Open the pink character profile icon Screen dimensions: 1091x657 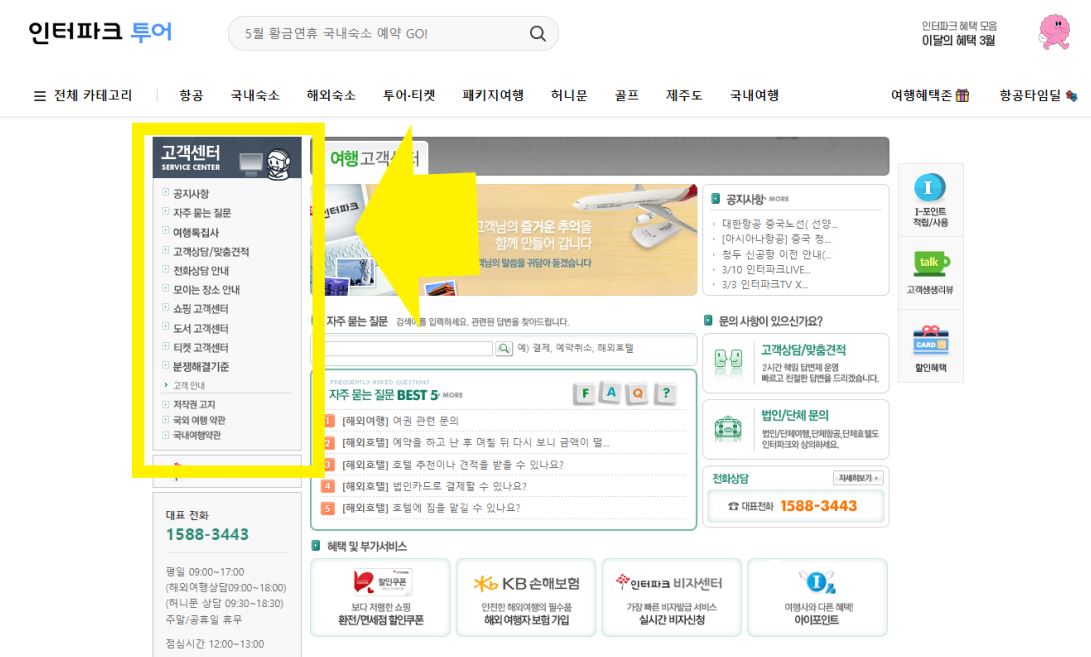click(1054, 32)
